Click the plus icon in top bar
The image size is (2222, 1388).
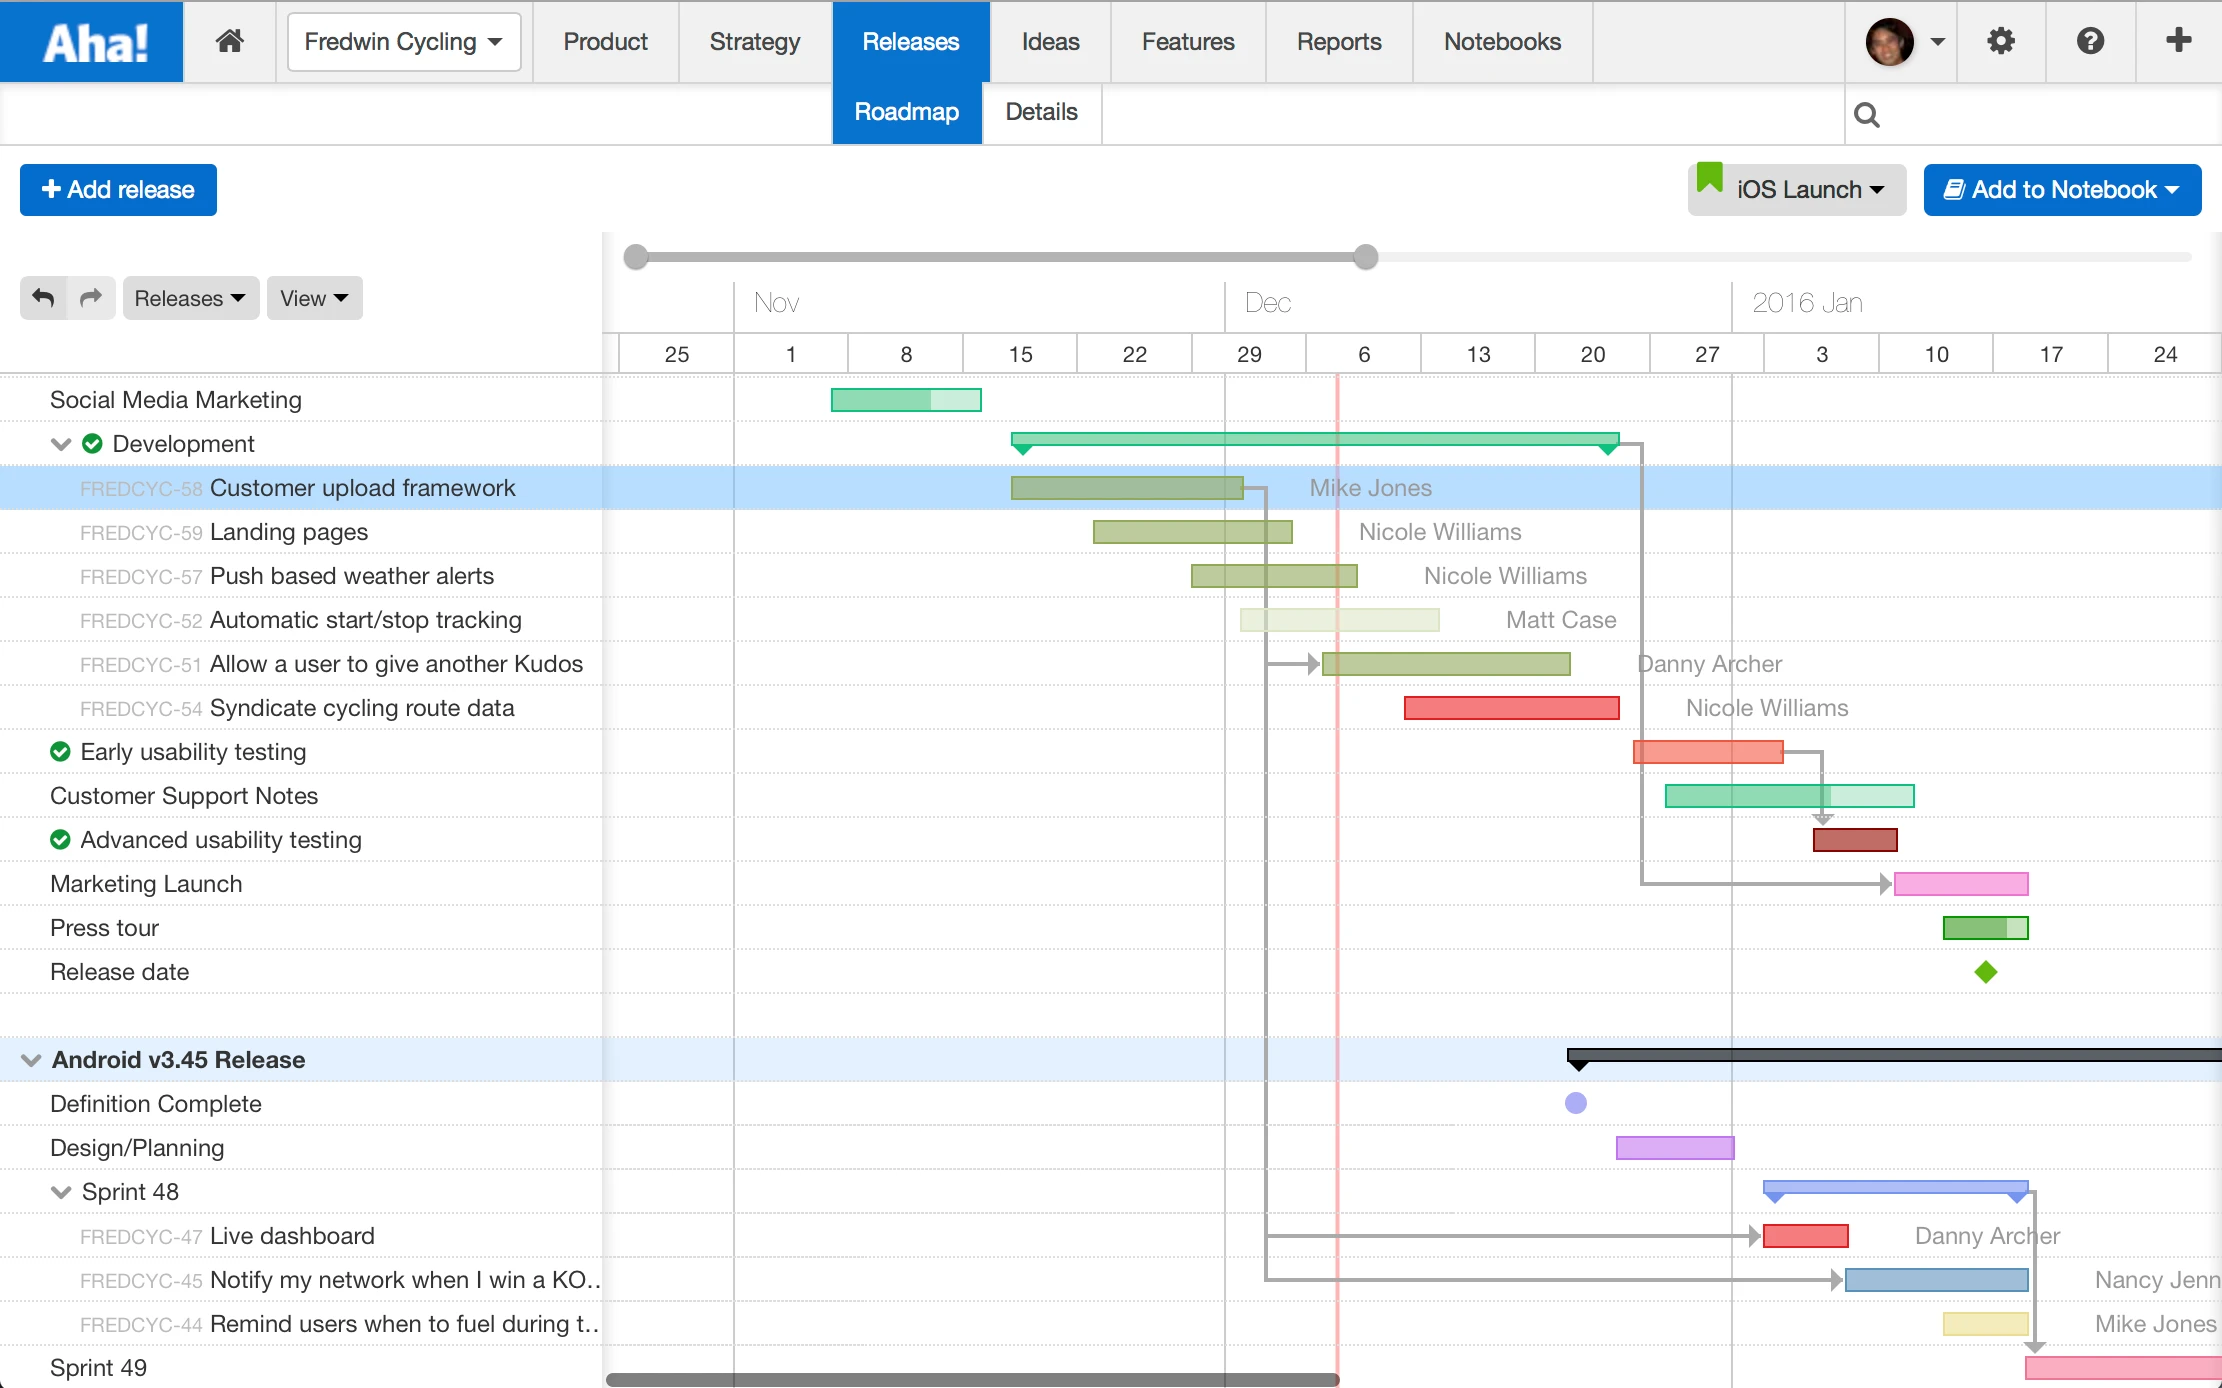pos(2178,41)
